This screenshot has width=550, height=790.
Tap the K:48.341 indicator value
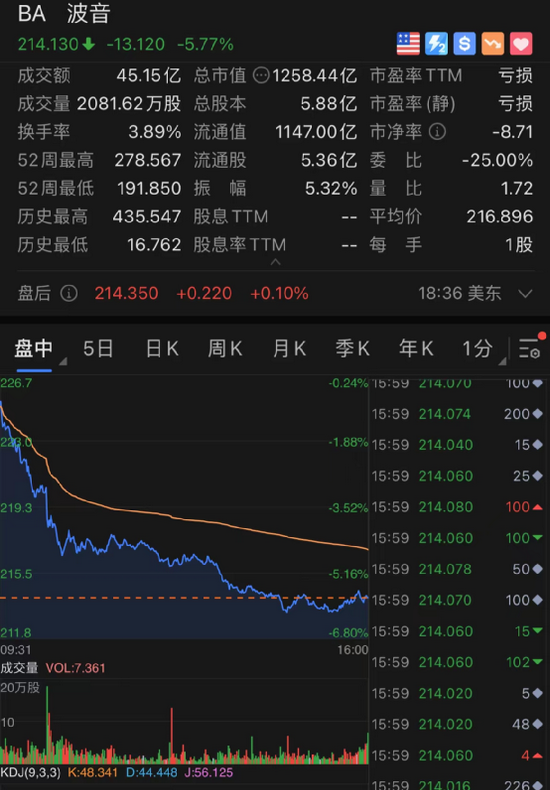(91, 772)
